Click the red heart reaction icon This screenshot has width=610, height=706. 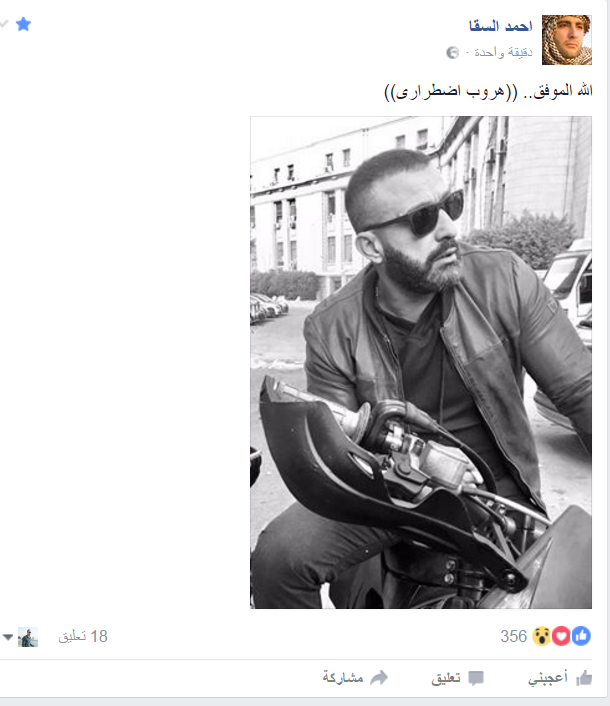[x=561, y=636]
